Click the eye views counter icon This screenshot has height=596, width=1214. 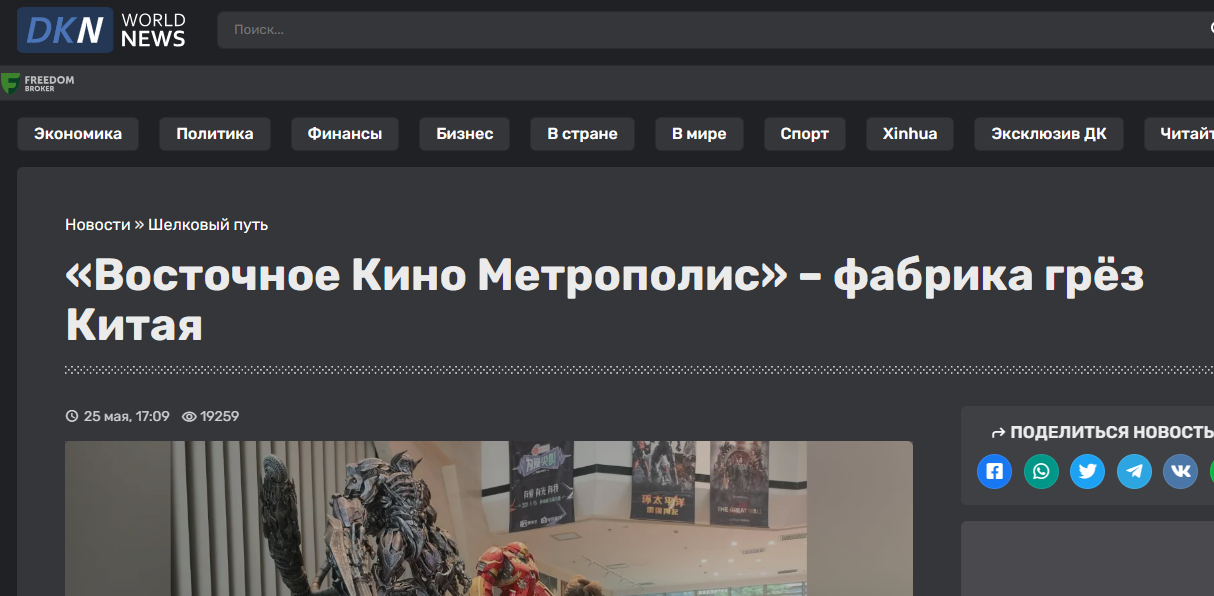tap(189, 416)
